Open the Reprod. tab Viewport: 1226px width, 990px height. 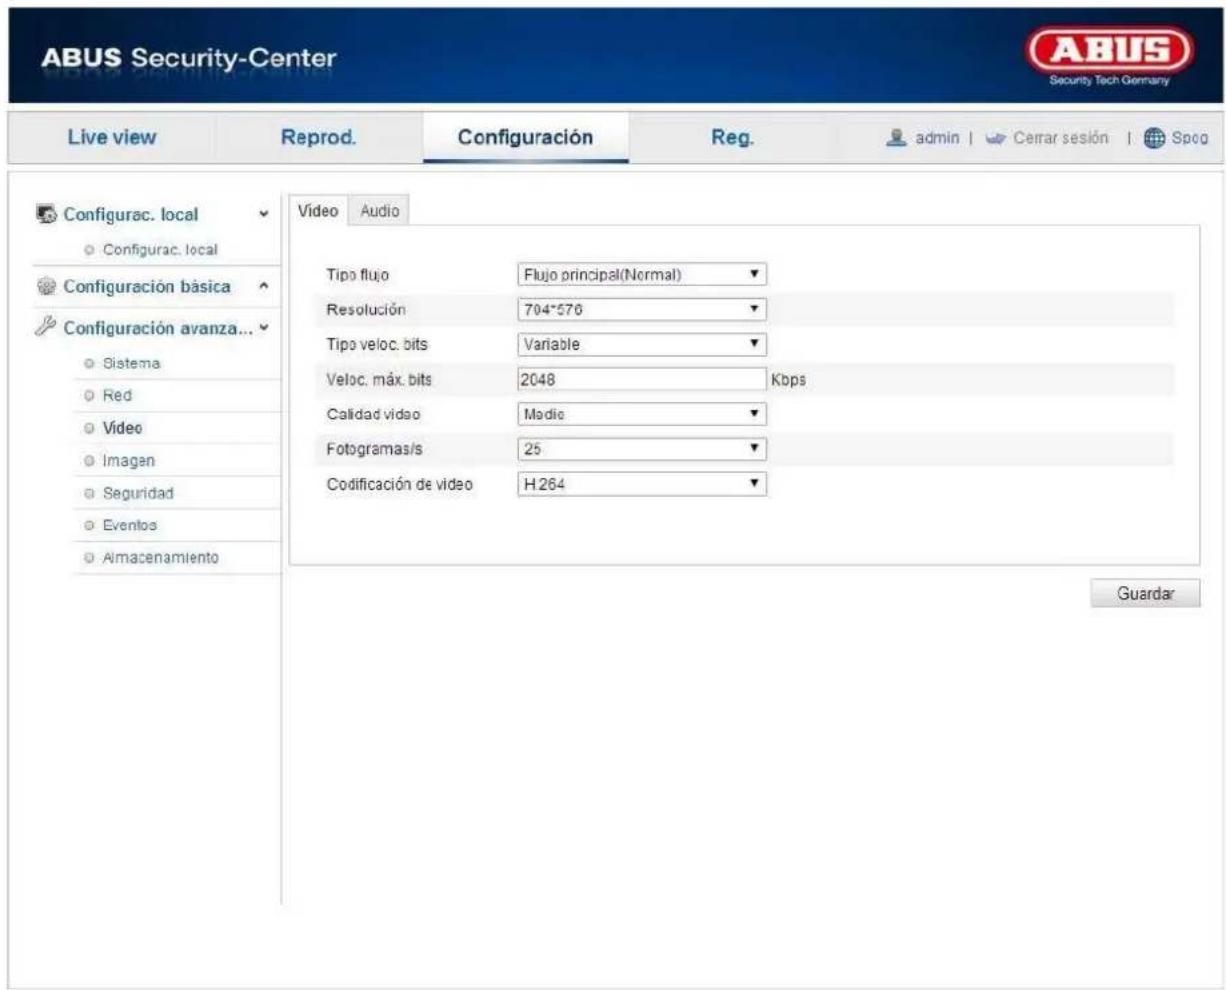318,137
